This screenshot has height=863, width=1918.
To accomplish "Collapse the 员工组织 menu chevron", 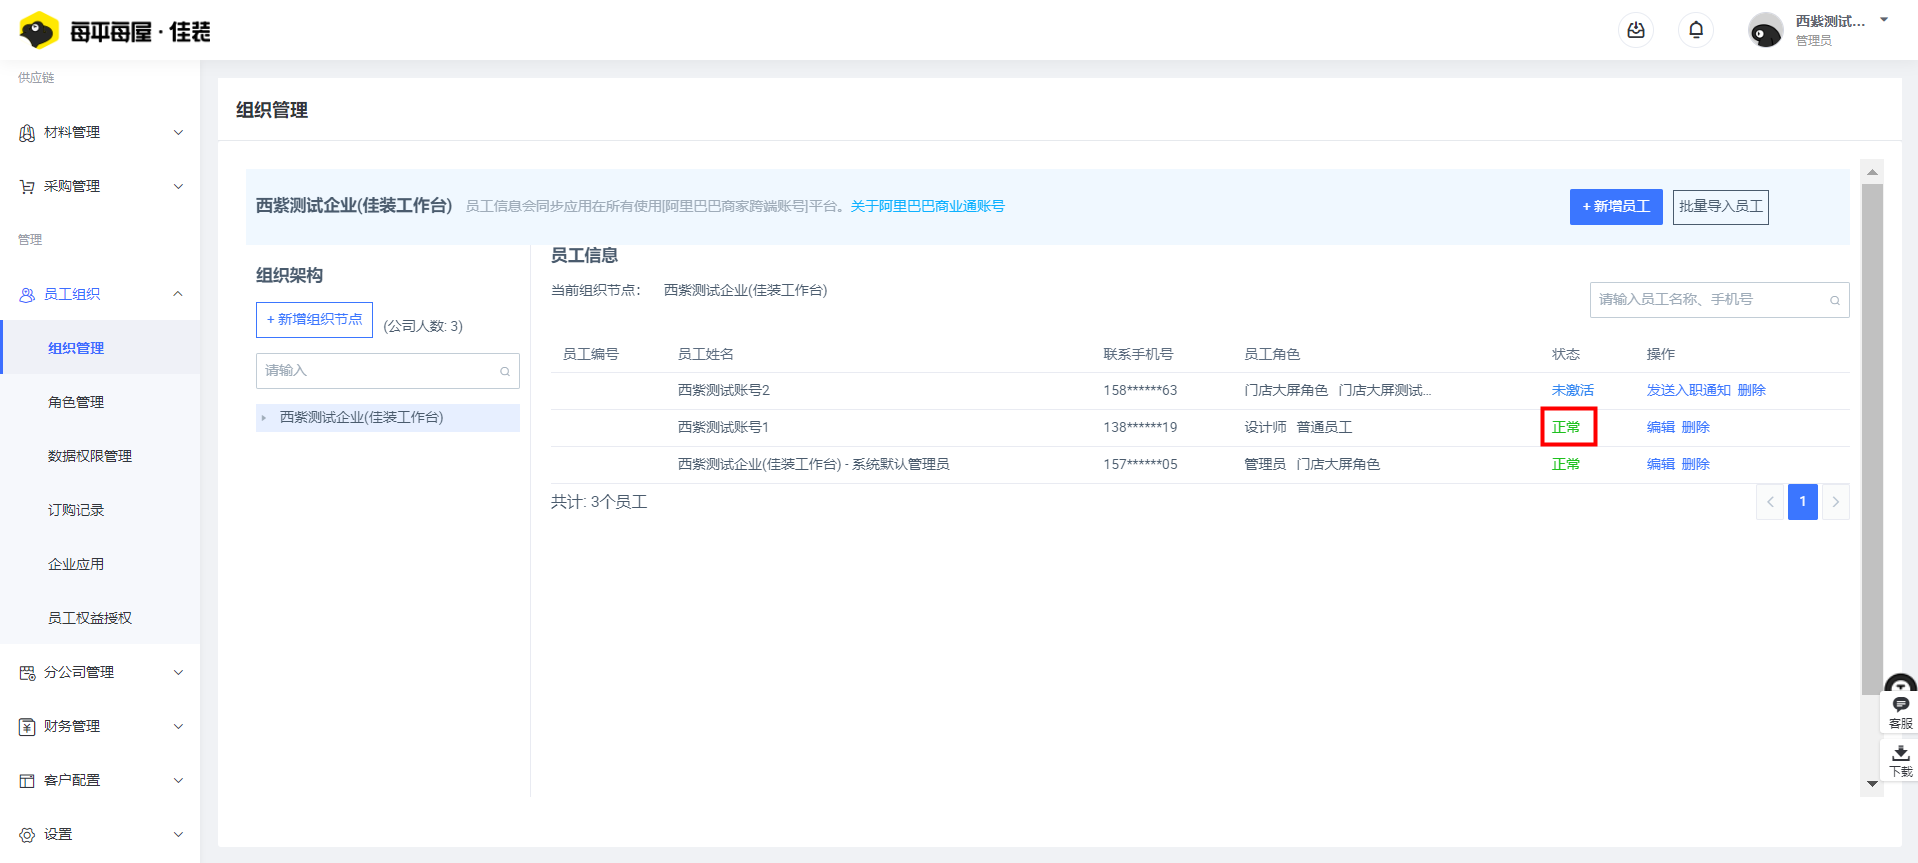I will 178,294.
